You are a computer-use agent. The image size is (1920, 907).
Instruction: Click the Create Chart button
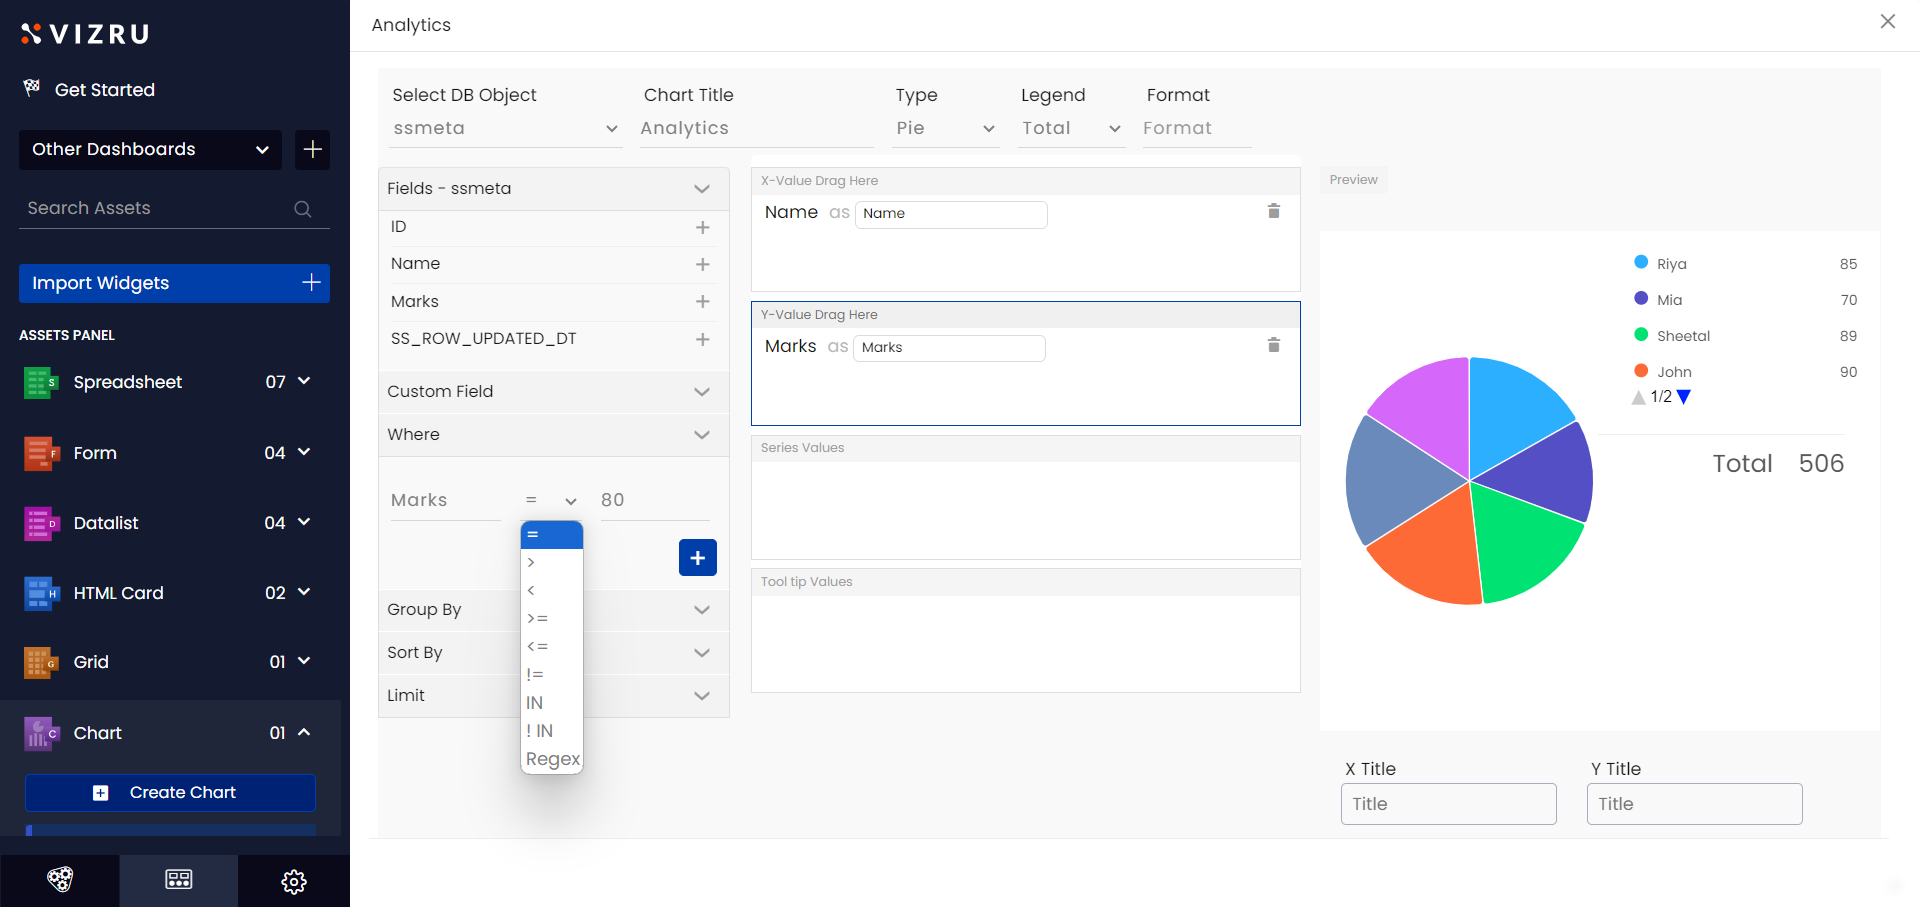click(x=170, y=793)
